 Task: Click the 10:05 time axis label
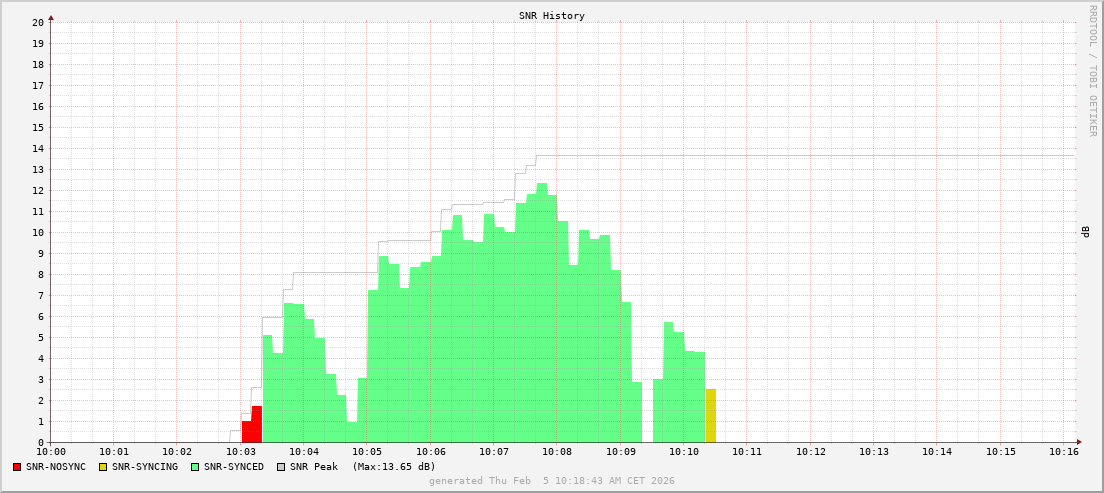367,452
